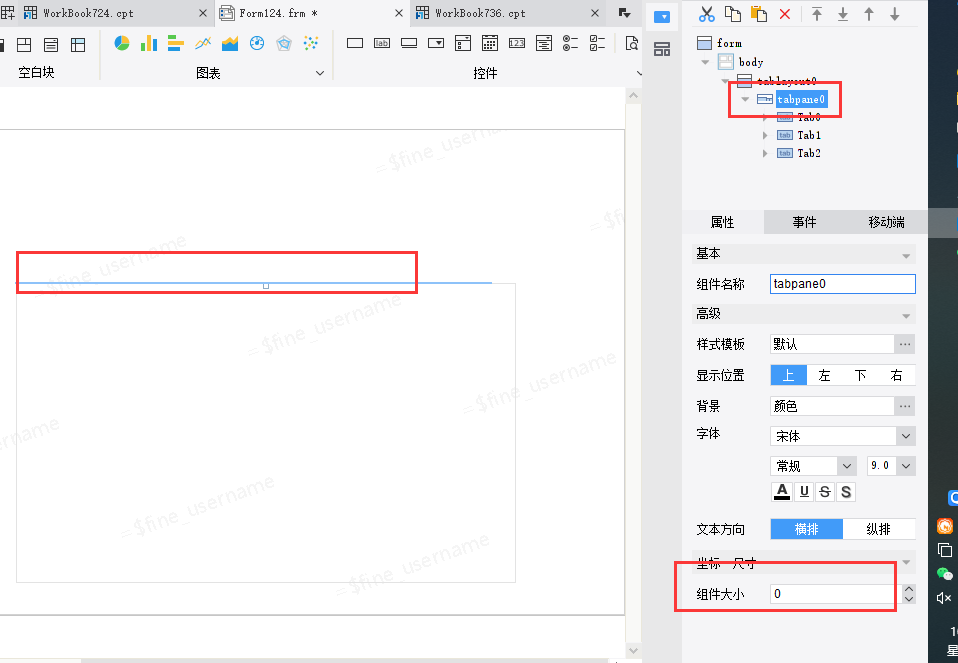
Task: Collapse the body tree node
Action: pos(706,62)
